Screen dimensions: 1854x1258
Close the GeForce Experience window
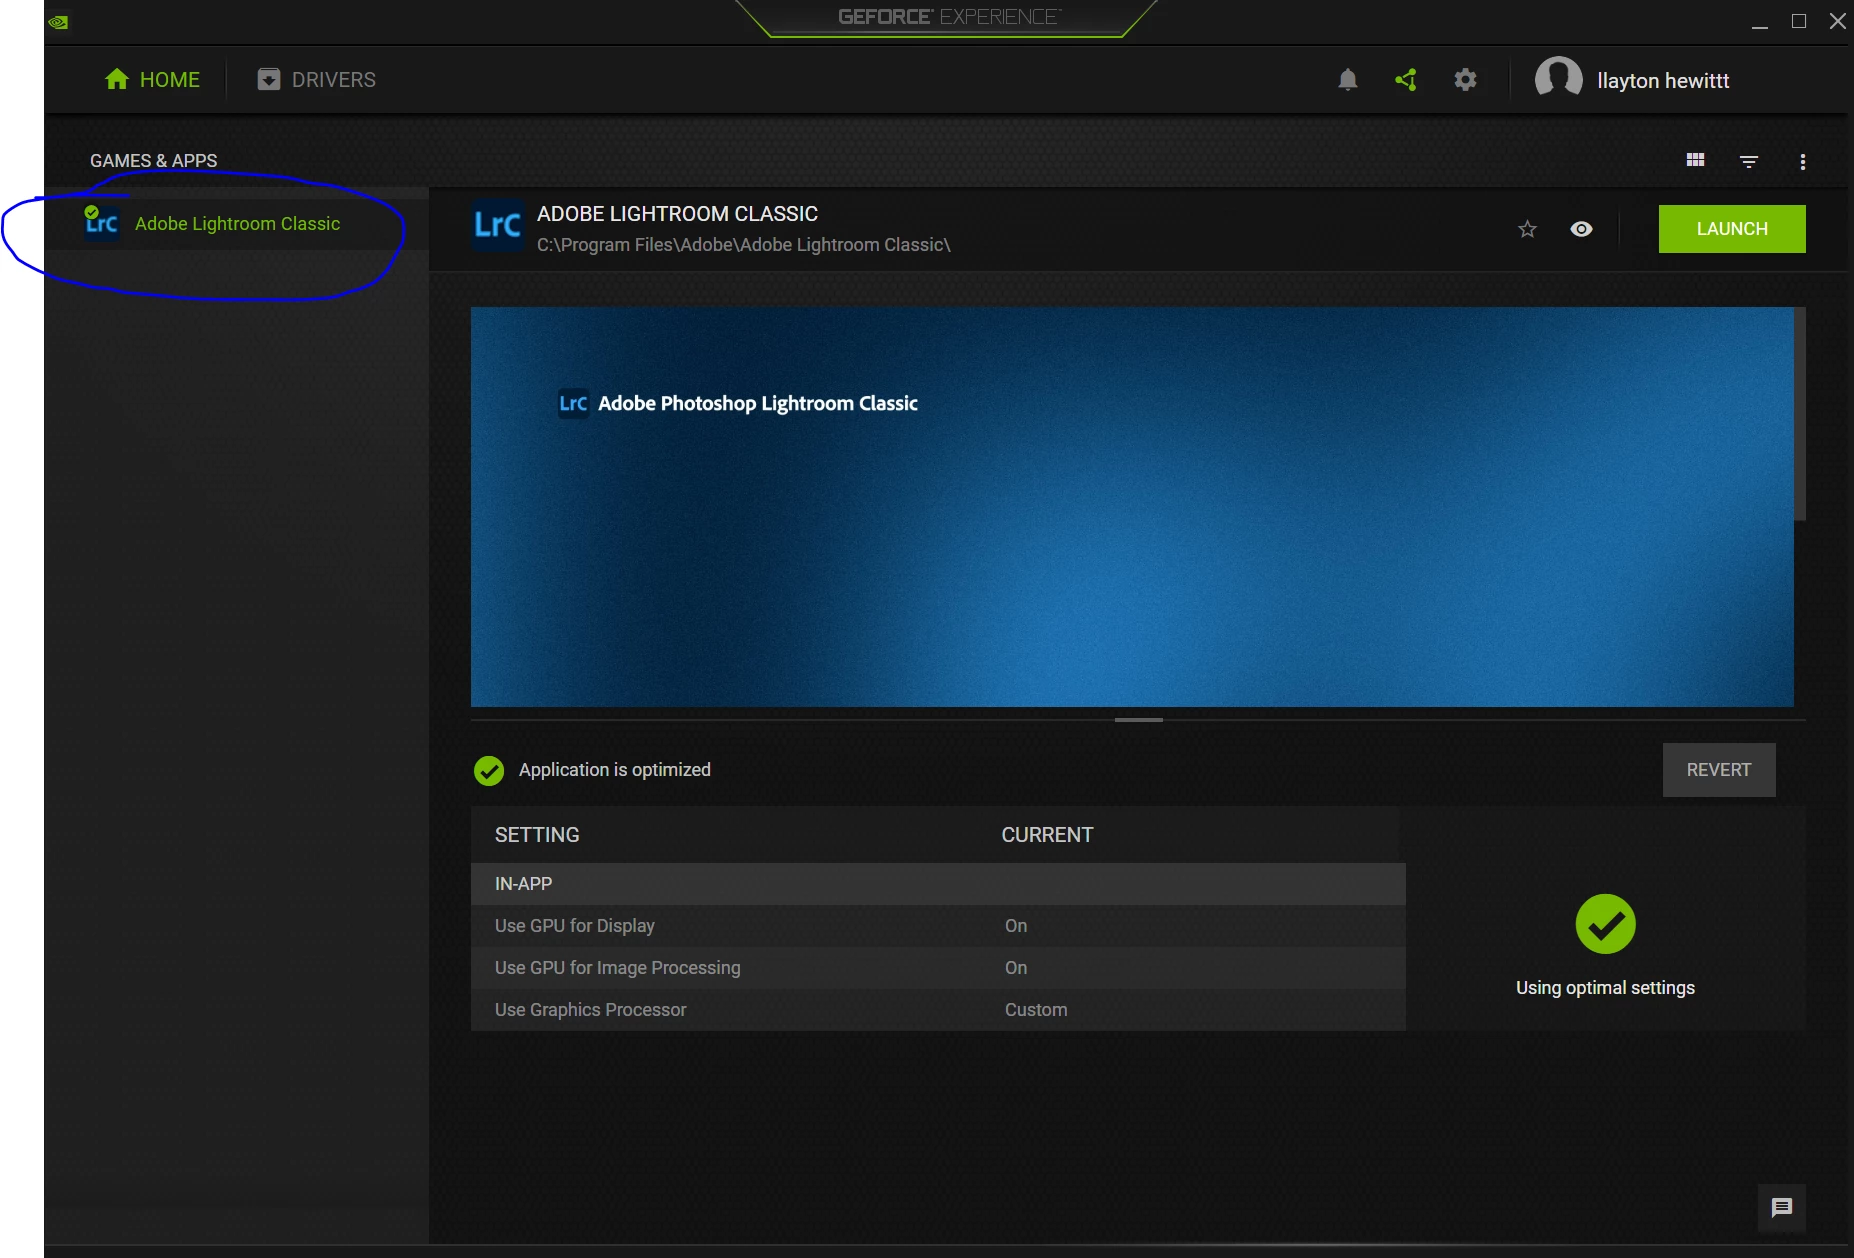(1838, 22)
